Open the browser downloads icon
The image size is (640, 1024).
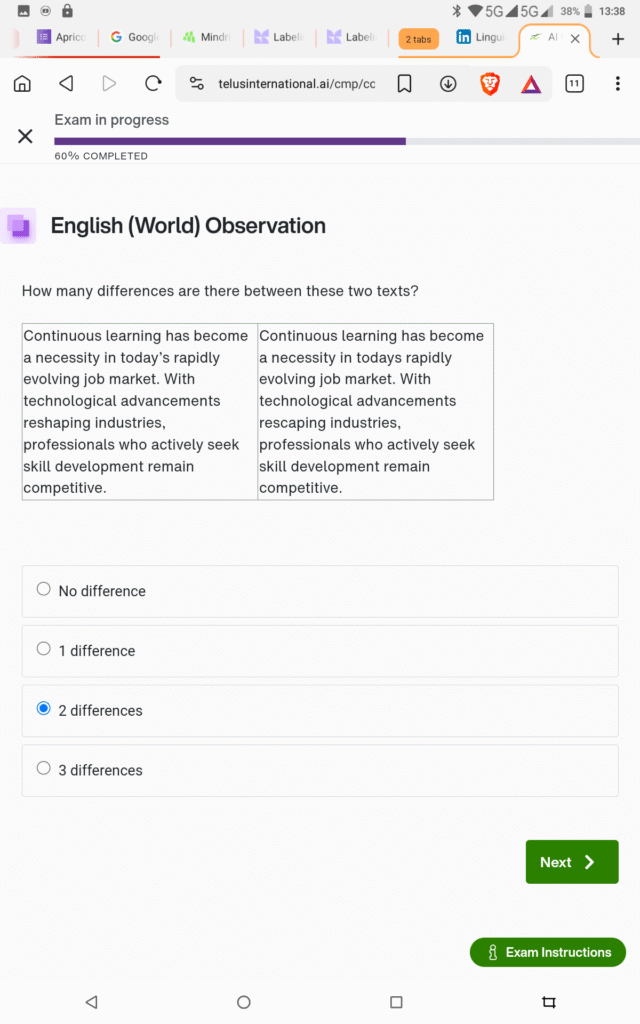448,84
